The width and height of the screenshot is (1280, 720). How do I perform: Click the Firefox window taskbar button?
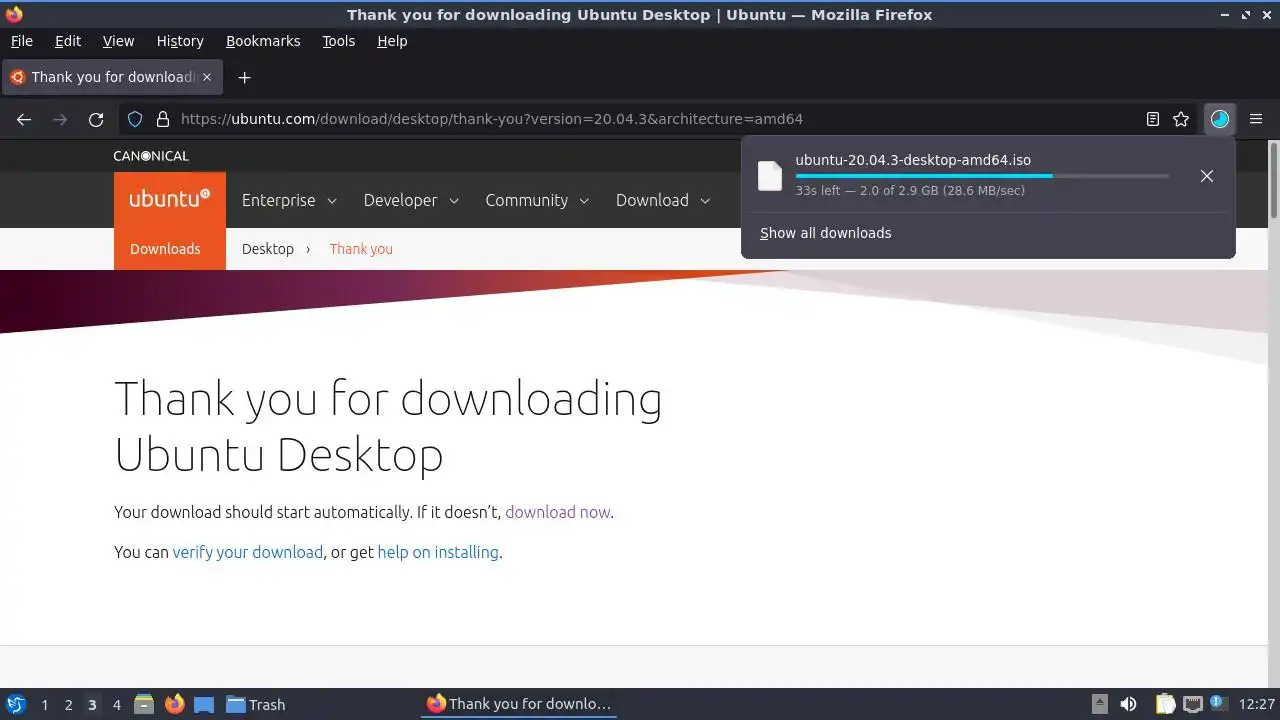(x=518, y=704)
